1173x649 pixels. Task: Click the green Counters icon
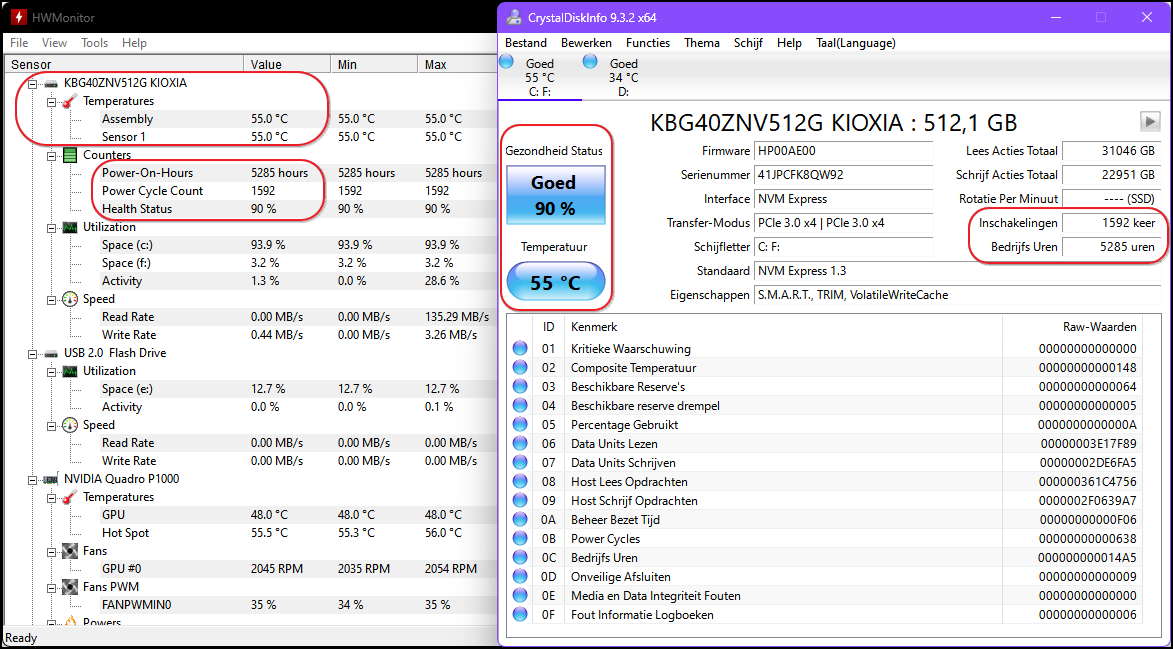pyautogui.click(x=70, y=155)
